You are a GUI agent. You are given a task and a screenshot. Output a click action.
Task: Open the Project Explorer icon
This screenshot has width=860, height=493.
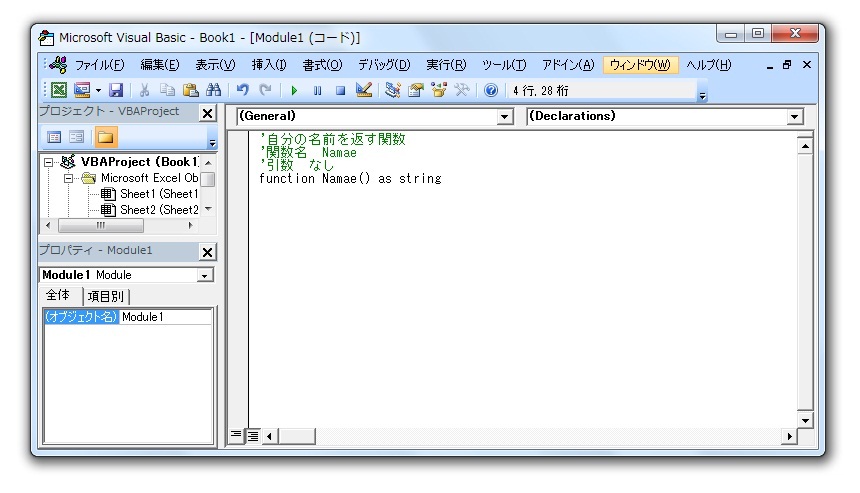(392, 90)
